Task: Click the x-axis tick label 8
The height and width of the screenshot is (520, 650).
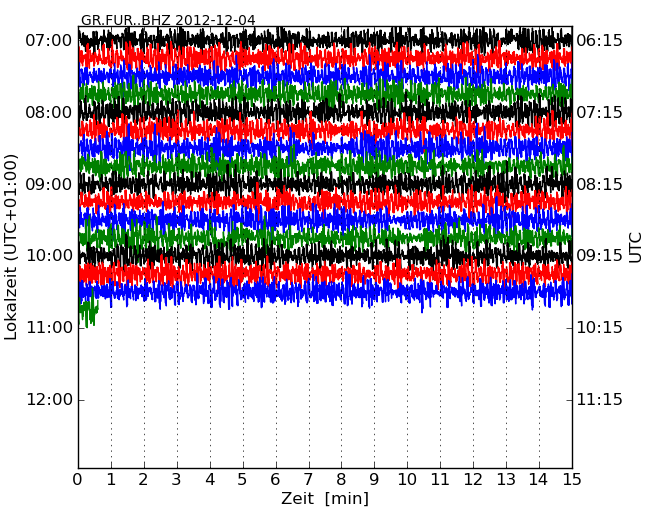Action: [341, 480]
